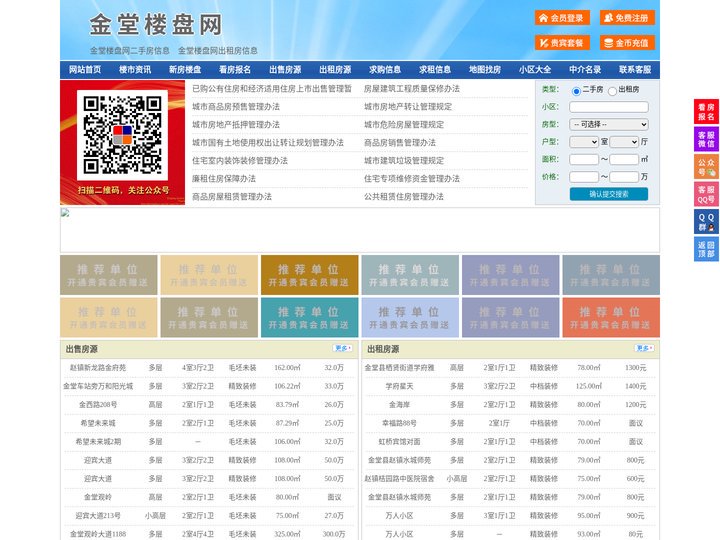The height and width of the screenshot is (540, 720).
Task: Open 廉租住房保障办法 link
Action: click(224, 179)
